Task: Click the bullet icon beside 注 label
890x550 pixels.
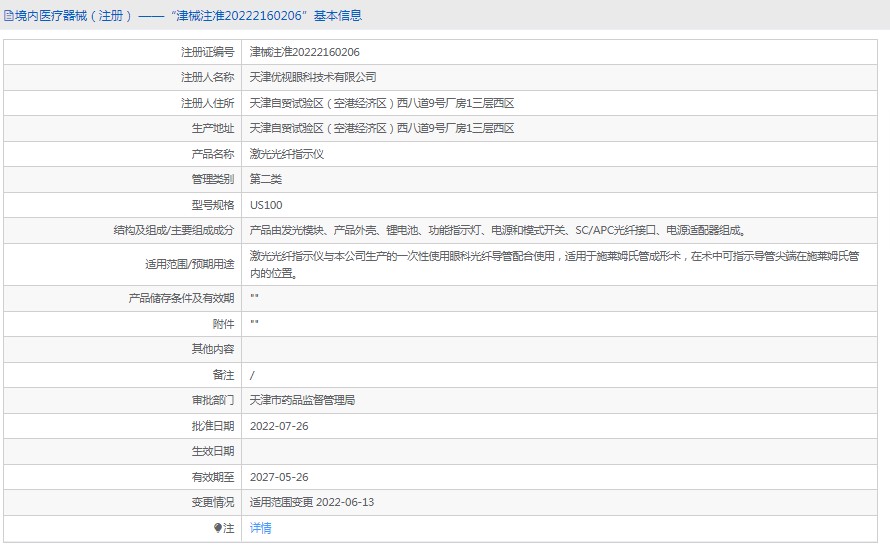Action: pyautogui.click(x=218, y=528)
